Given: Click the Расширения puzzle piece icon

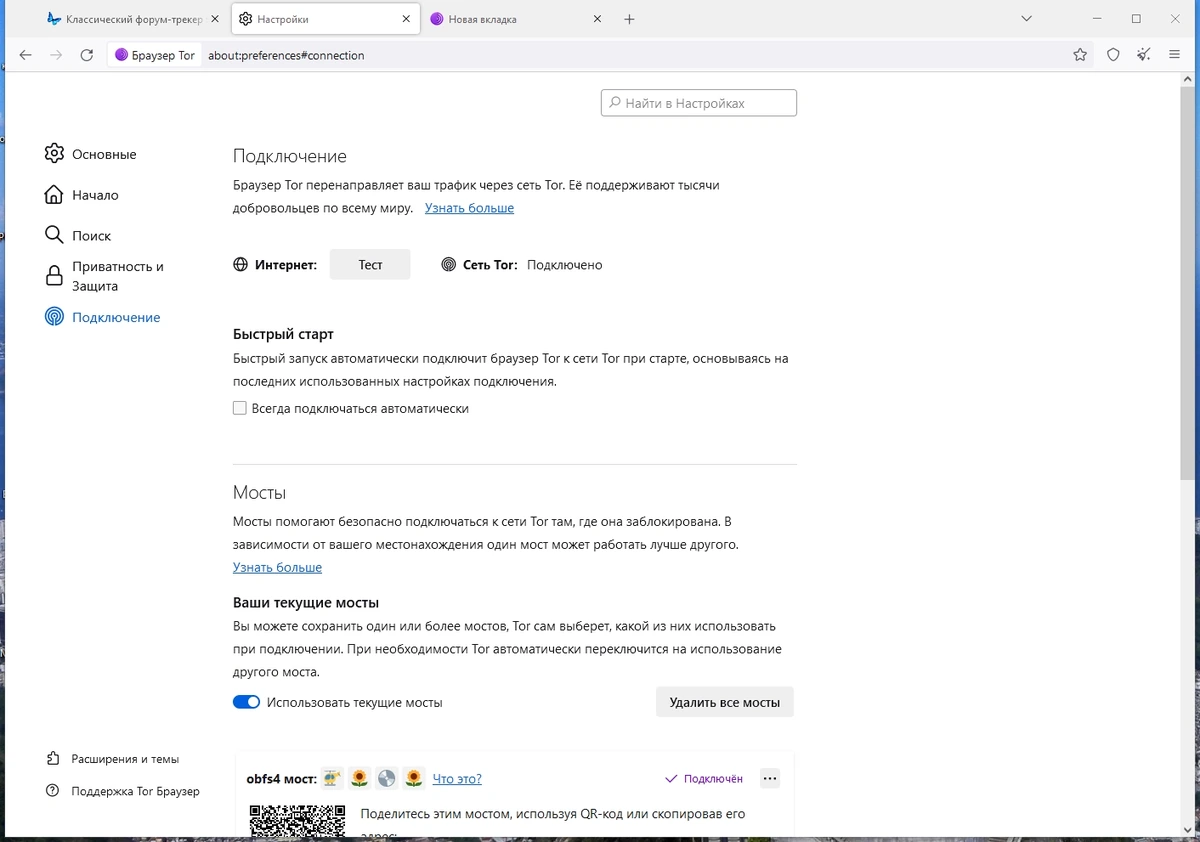Looking at the screenshot, I should (x=53, y=759).
